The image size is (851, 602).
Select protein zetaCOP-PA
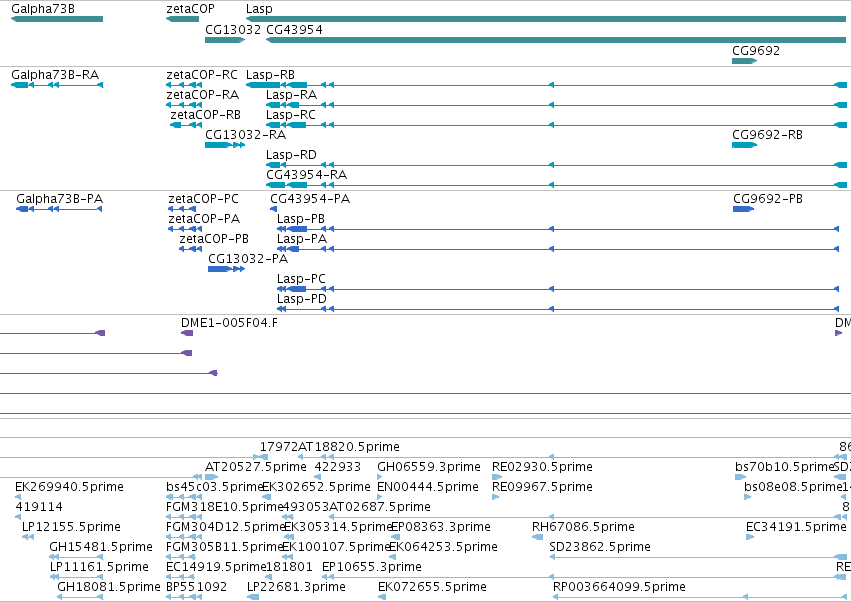pyautogui.click(x=185, y=229)
